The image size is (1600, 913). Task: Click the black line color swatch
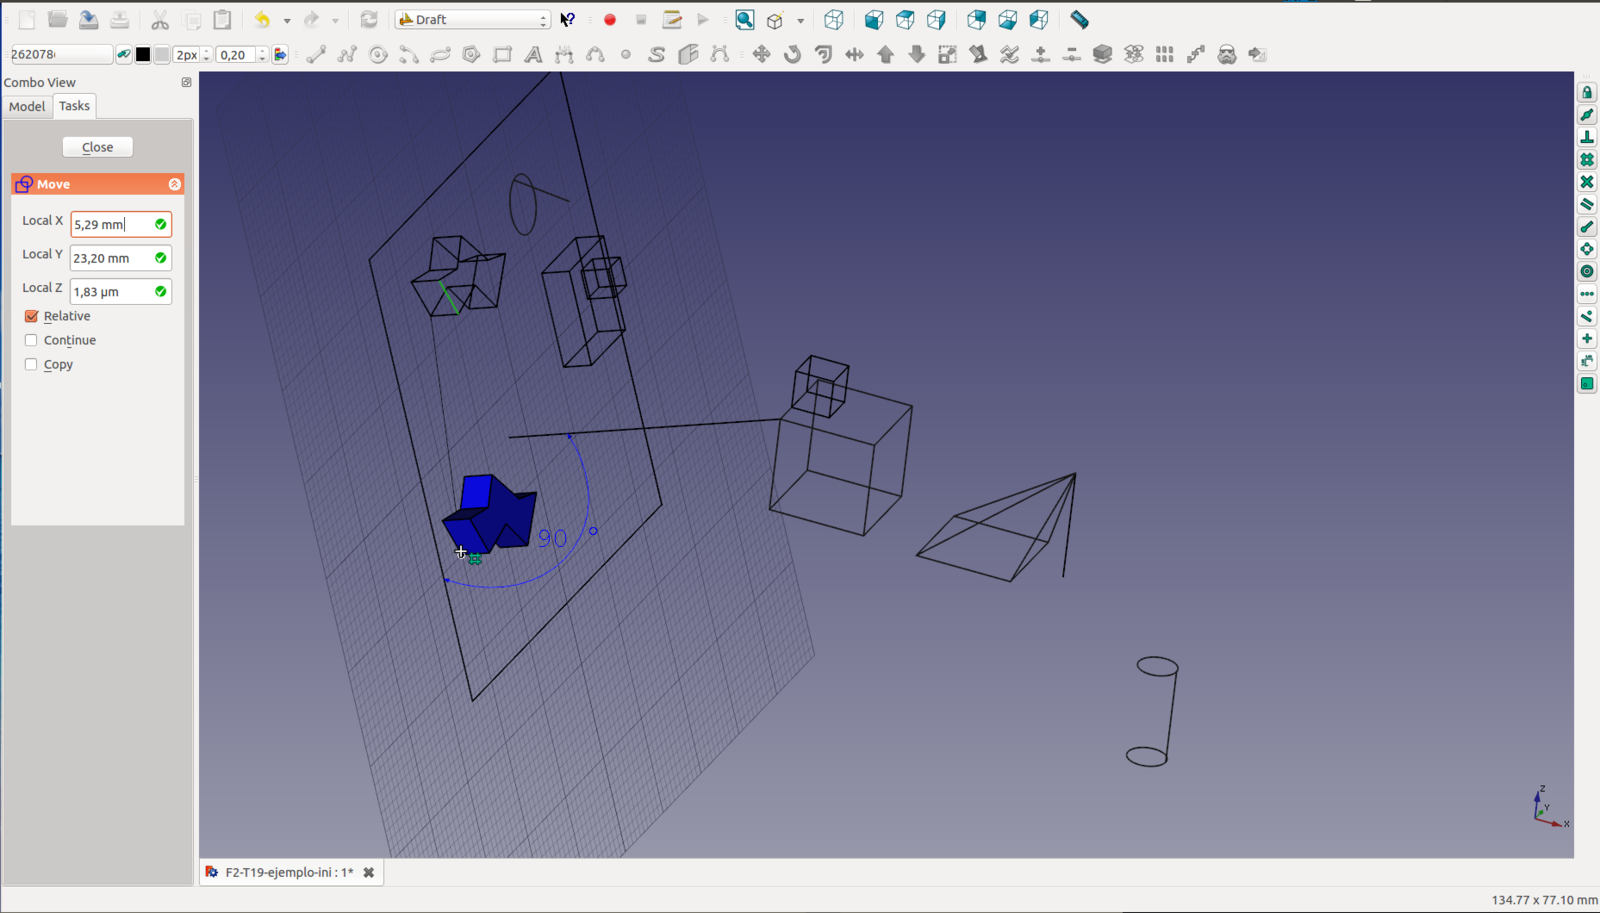click(x=143, y=55)
